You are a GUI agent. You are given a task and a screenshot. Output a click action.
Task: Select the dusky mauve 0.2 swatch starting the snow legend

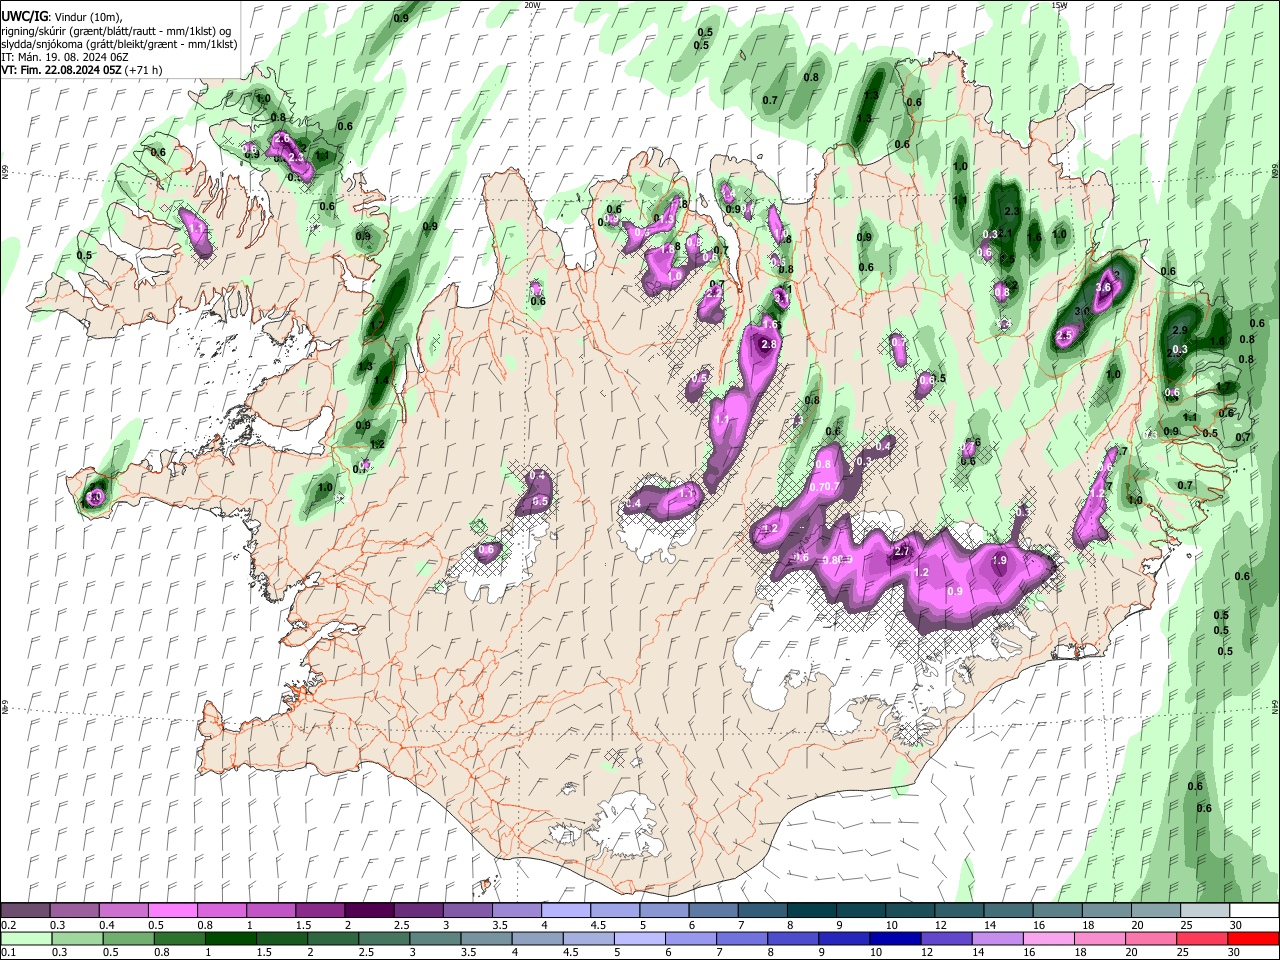(x=25, y=911)
